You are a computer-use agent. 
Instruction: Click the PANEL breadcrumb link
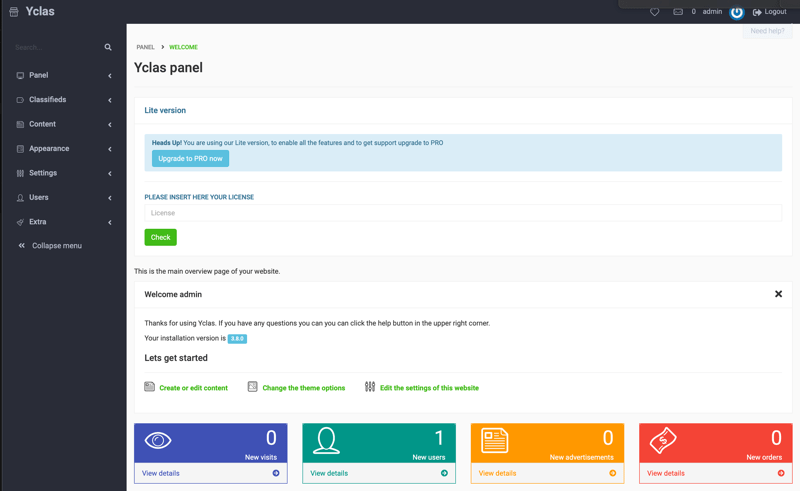[x=145, y=47]
